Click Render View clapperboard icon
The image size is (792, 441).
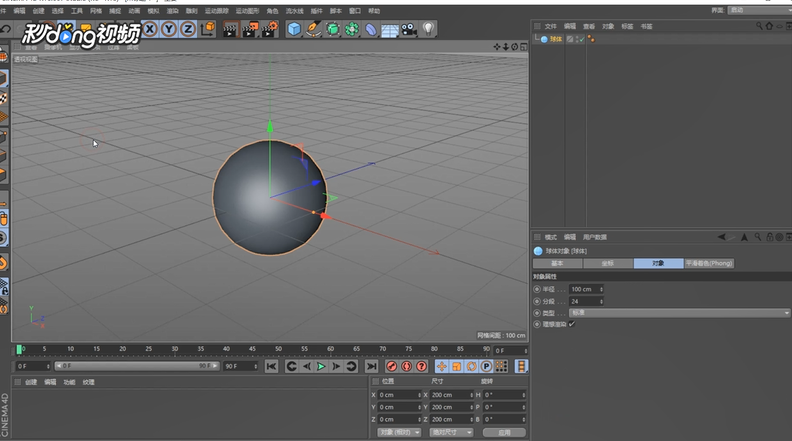click(231, 29)
